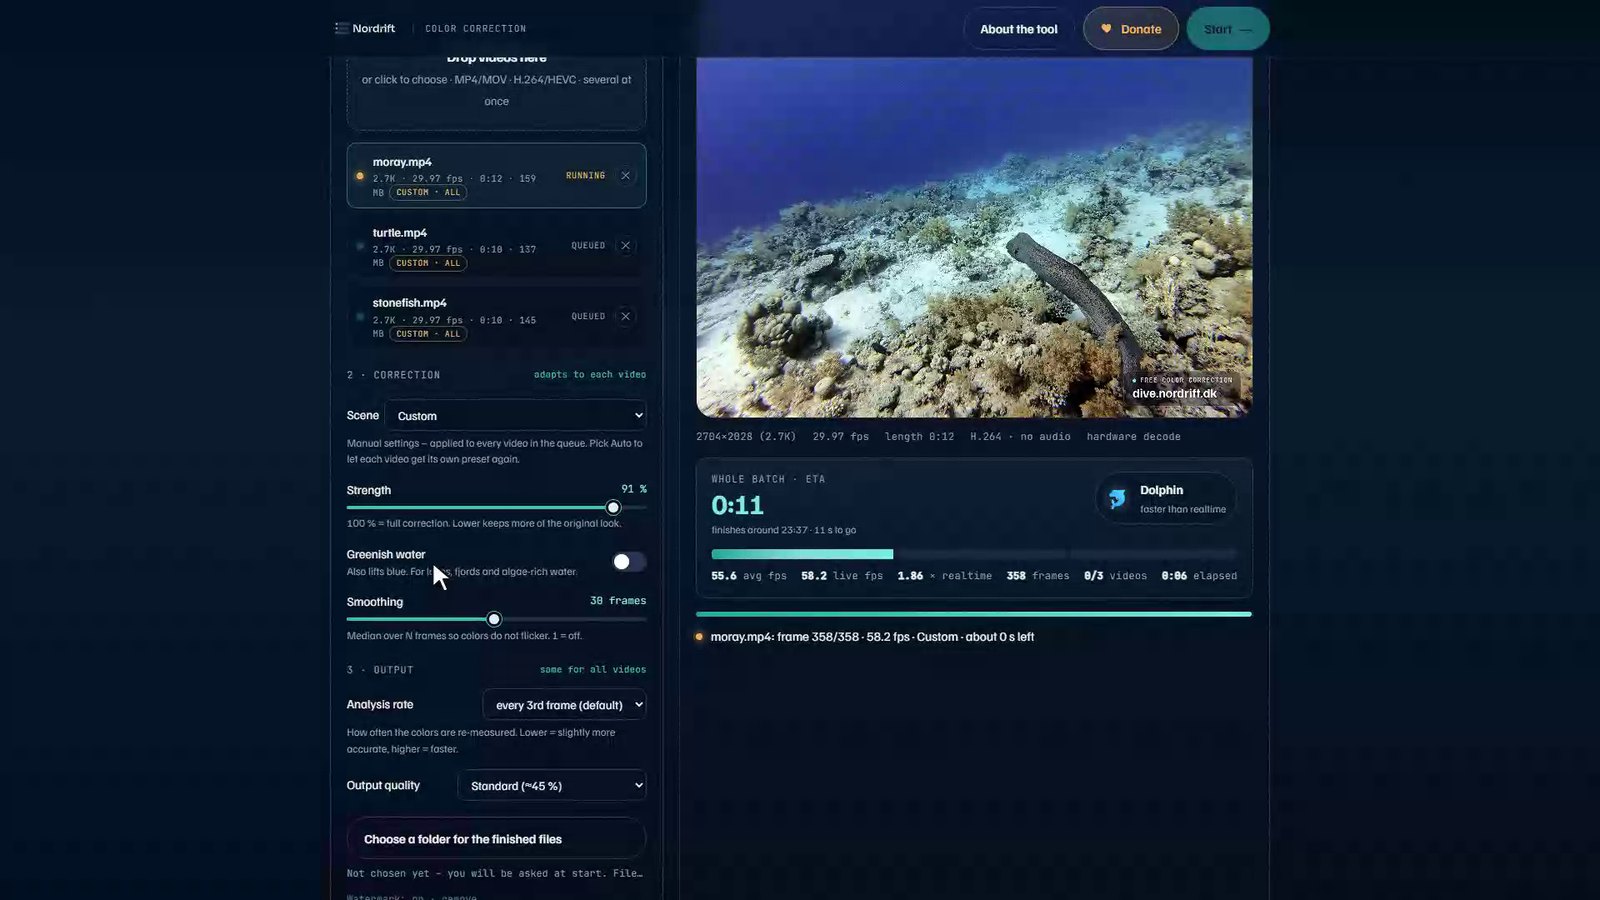Select the turtle.mp4 queue item
The height and width of the screenshot is (900, 1600).
(496, 246)
